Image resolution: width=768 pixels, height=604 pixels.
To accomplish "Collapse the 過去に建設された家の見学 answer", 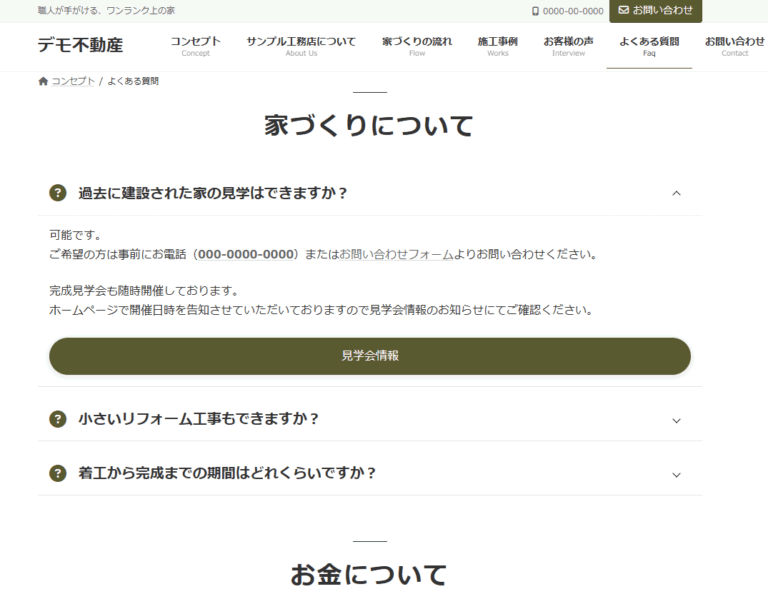I will click(676, 193).
